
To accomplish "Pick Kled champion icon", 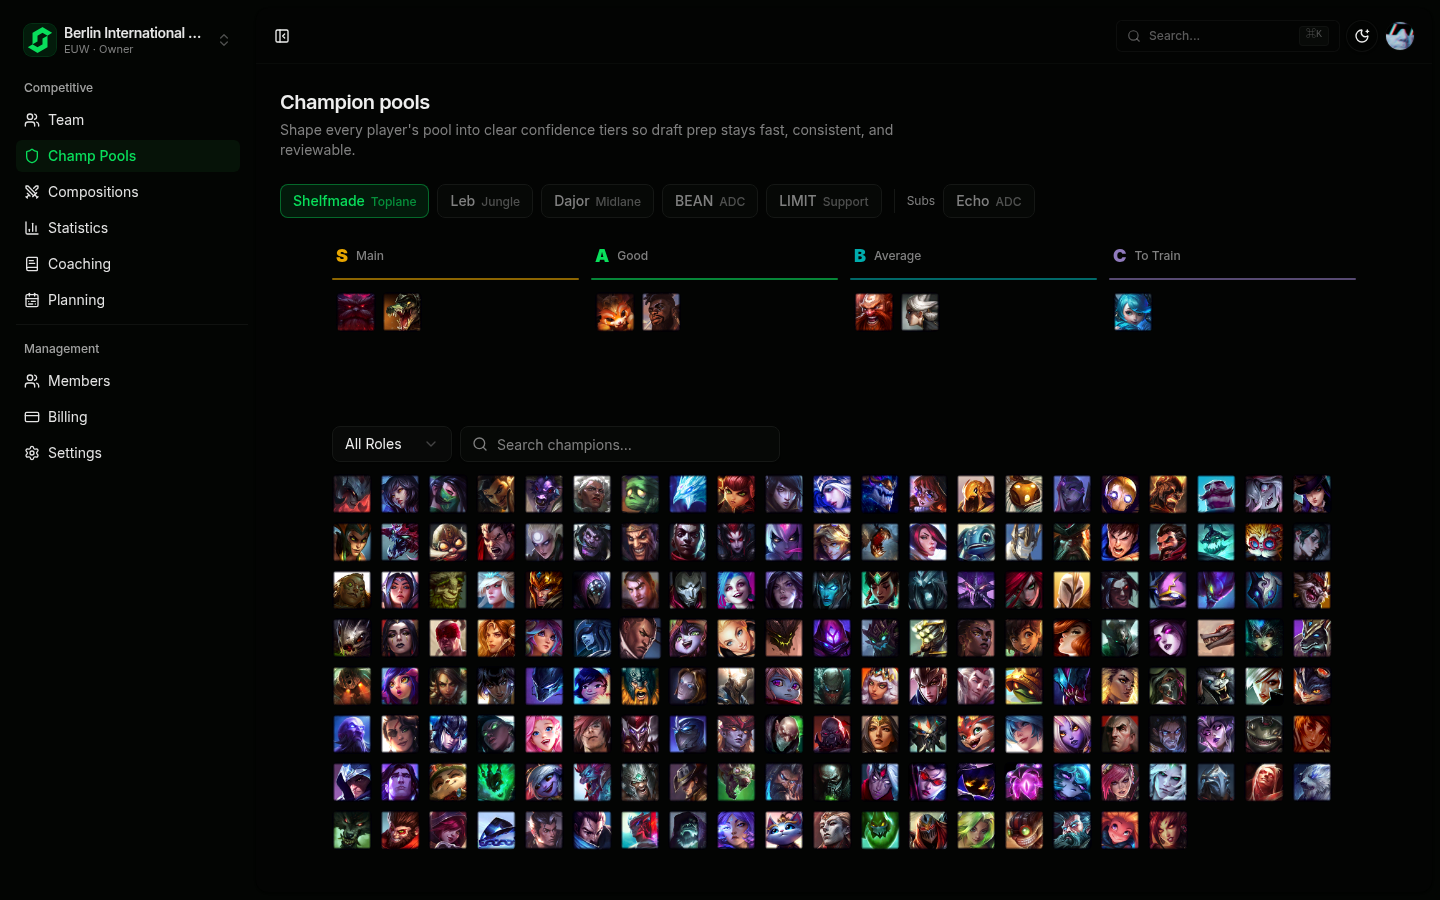I will [x=1312, y=590].
